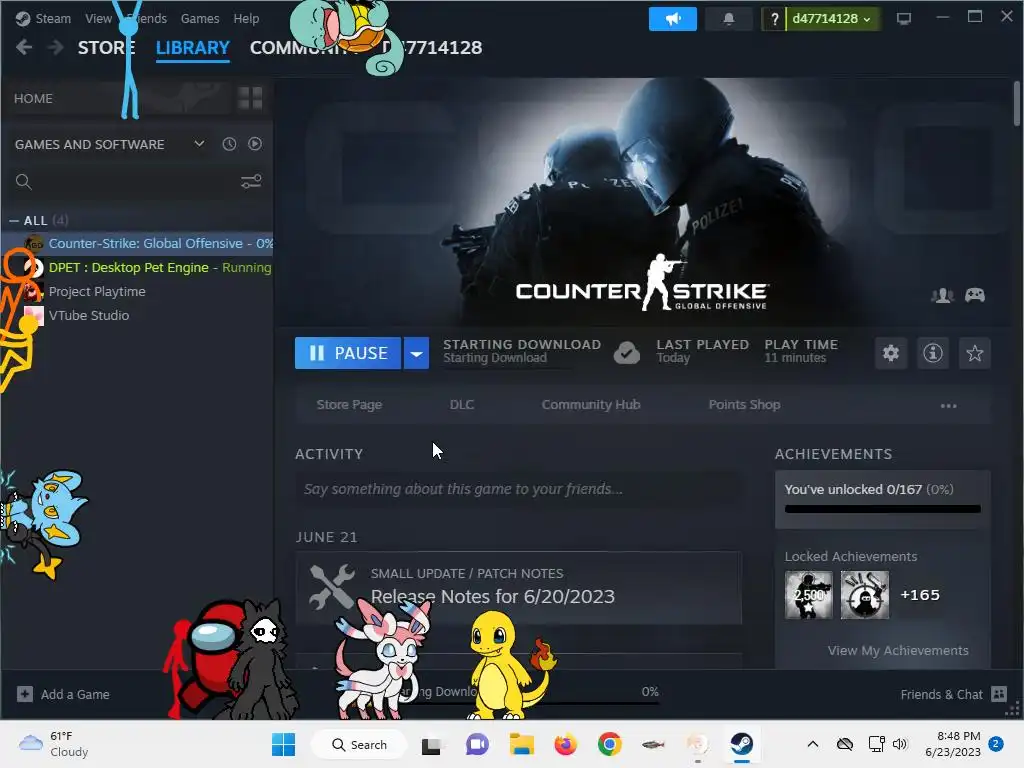Click the multiplayer friends icon on banner
1024x768 pixels.
pos(942,296)
